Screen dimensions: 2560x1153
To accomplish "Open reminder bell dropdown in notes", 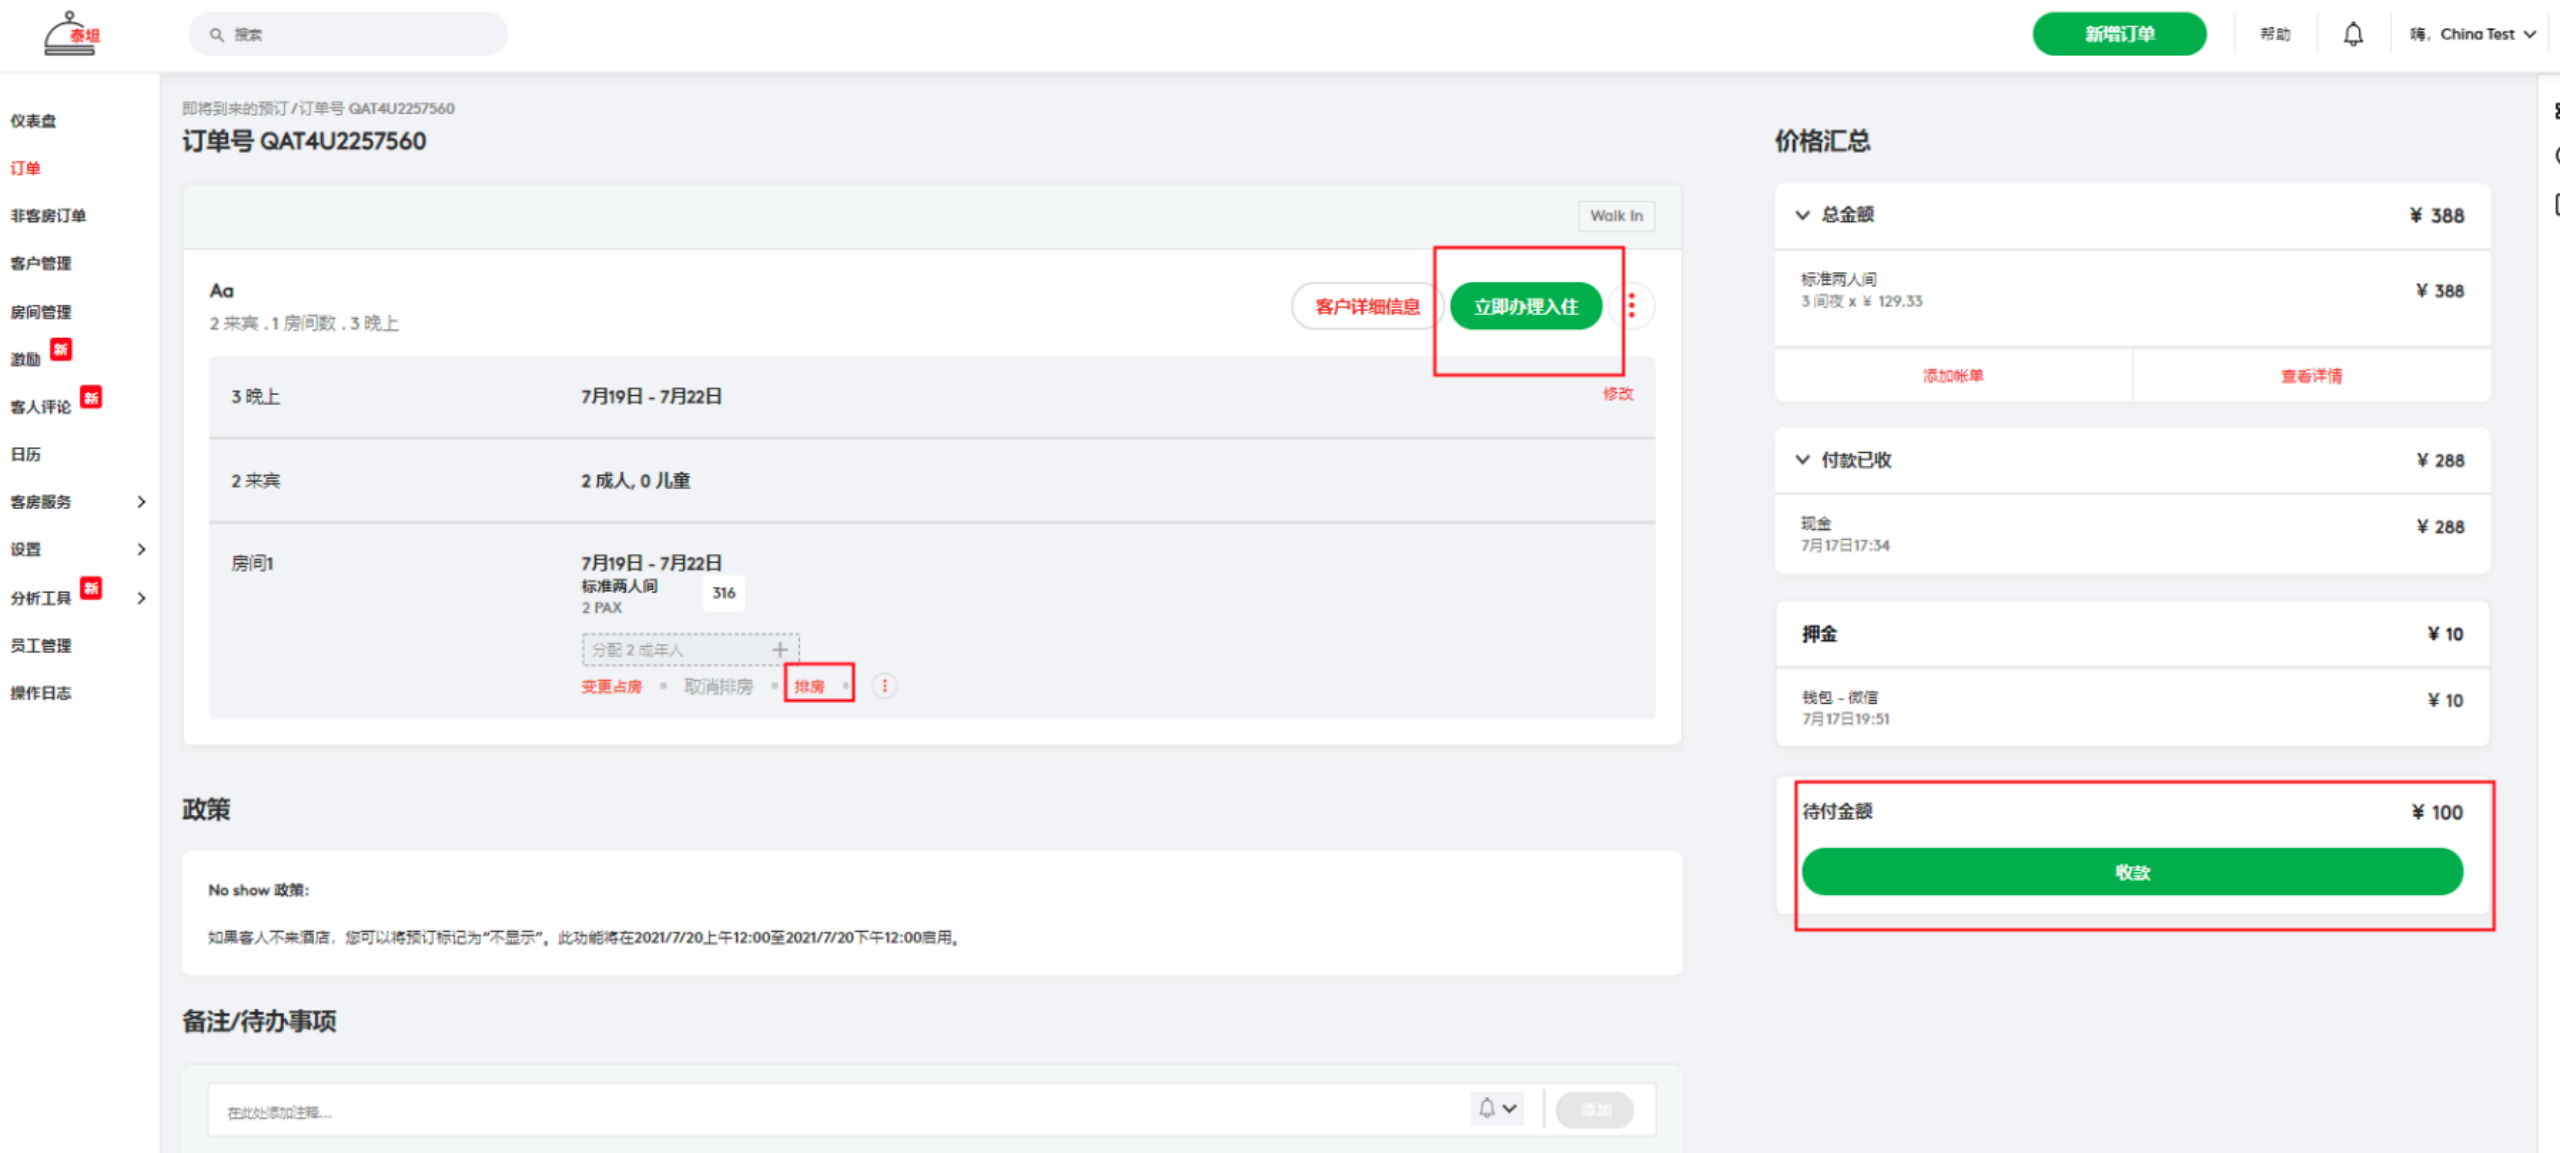I will click(x=1497, y=1109).
